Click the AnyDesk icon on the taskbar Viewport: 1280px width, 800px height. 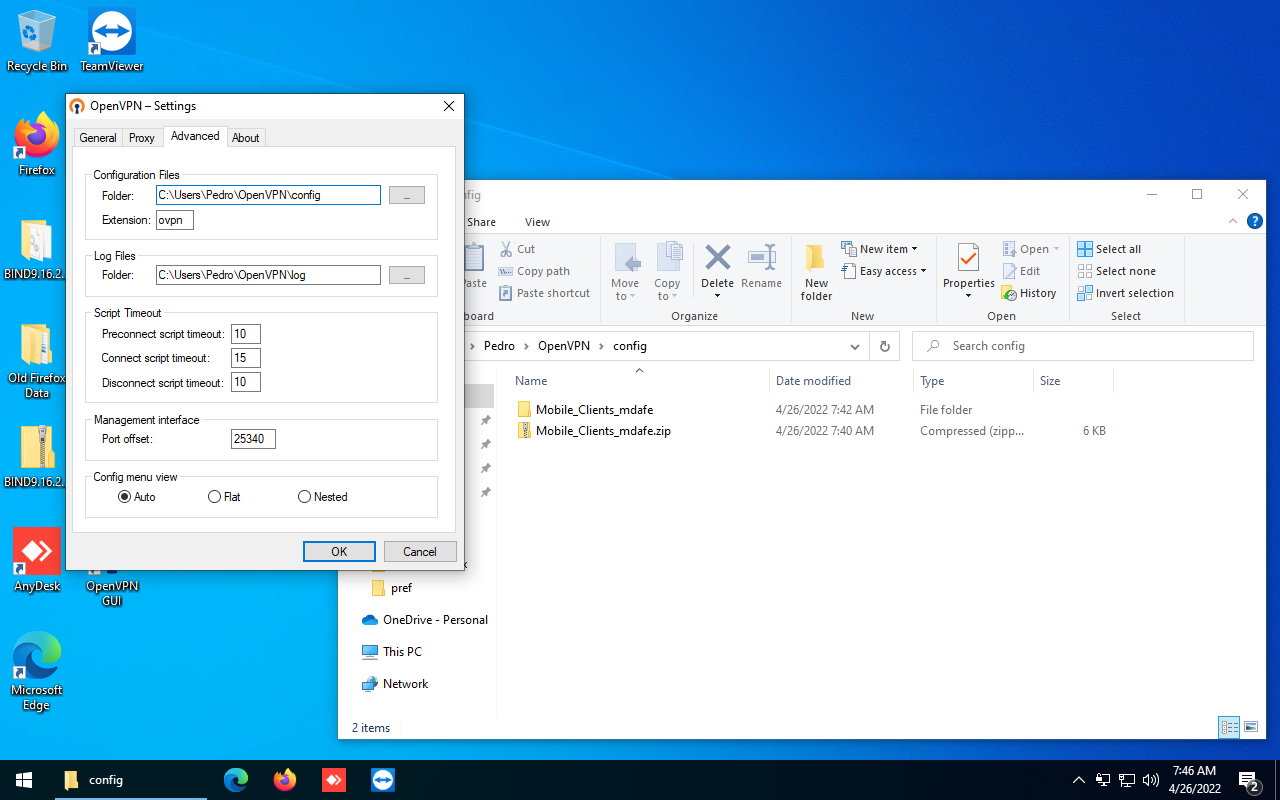(334, 780)
